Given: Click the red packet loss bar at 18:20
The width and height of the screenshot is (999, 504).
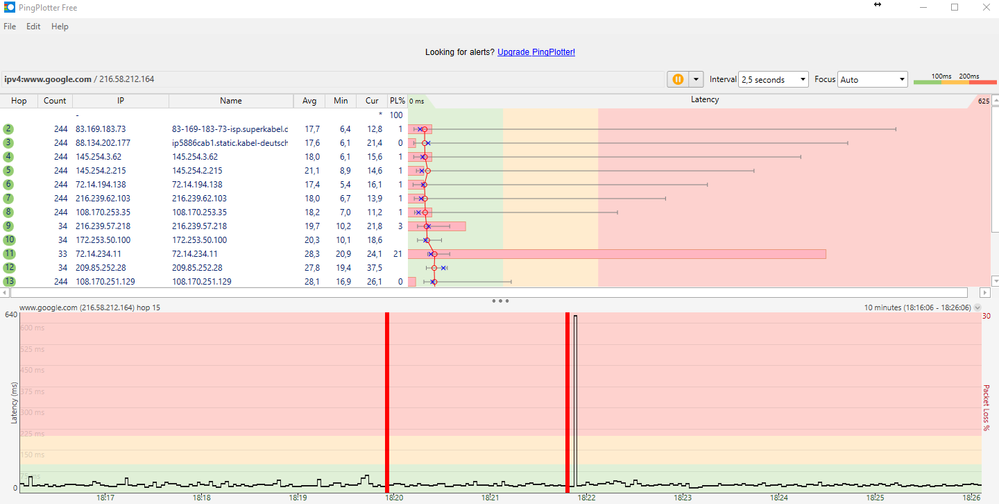Looking at the screenshot, I should (387, 401).
